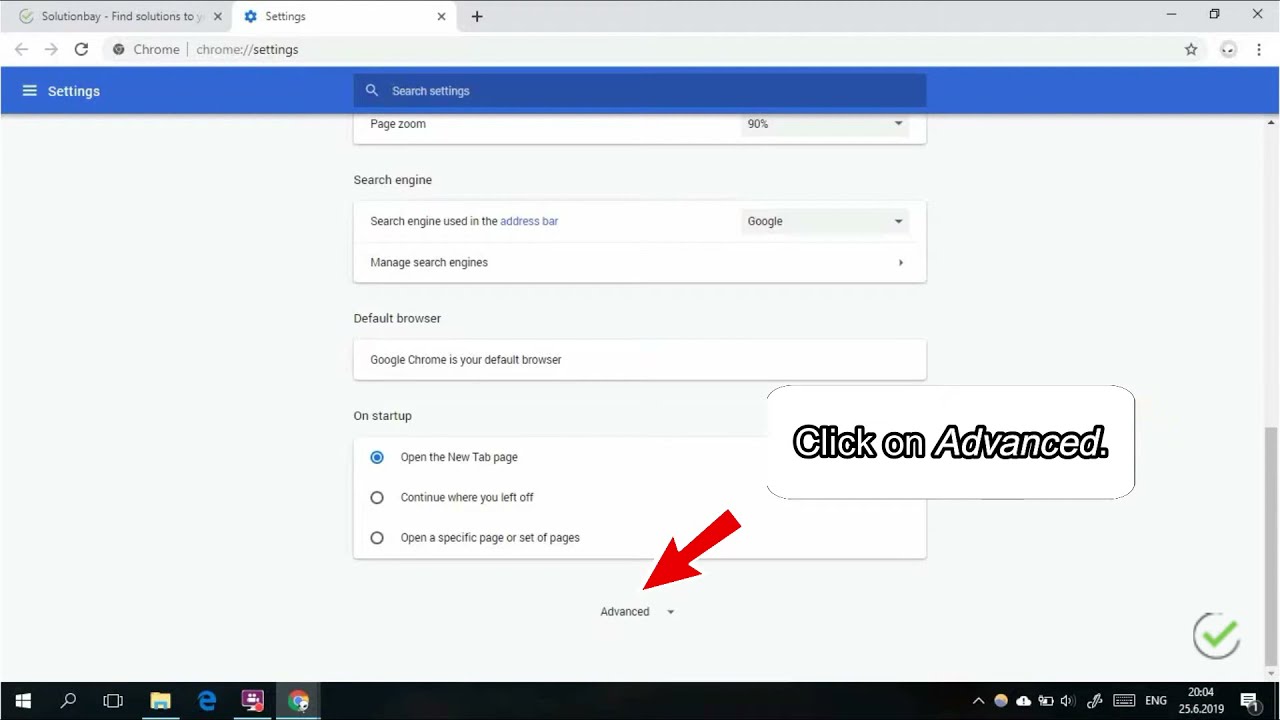Reload the settings page
The height and width of the screenshot is (720, 1280).
click(82, 49)
